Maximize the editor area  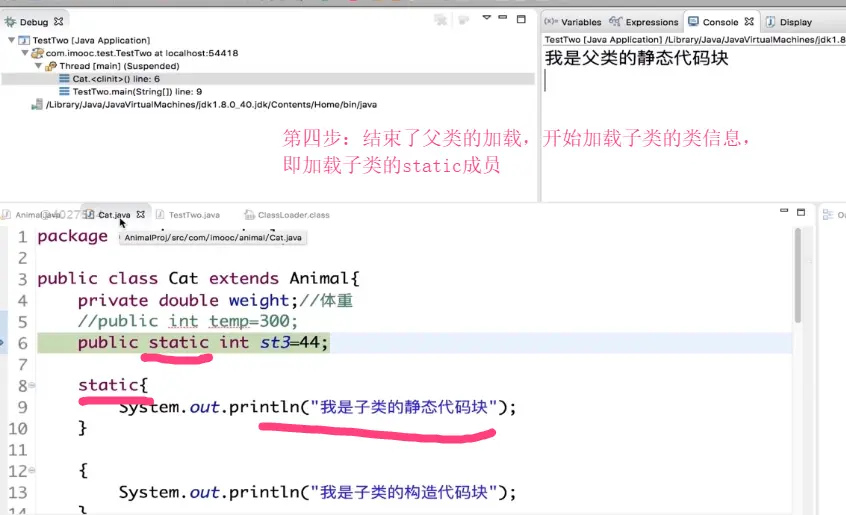tap(801, 212)
